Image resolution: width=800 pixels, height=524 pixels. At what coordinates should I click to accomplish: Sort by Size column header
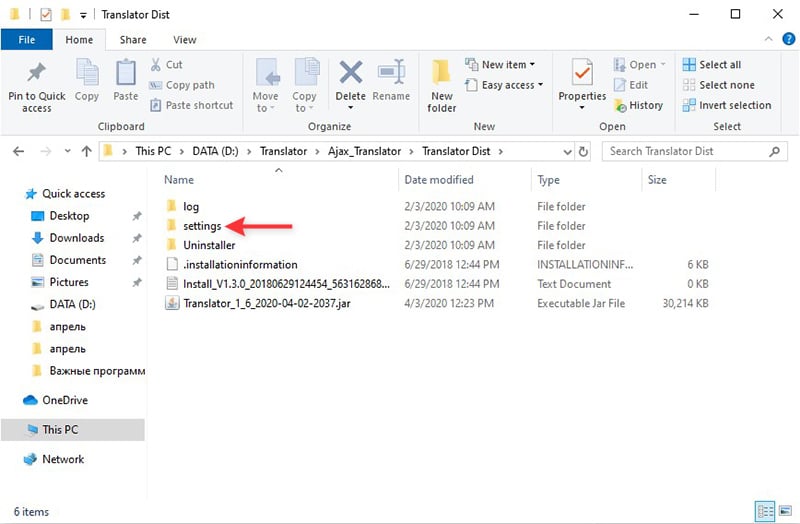click(x=657, y=180)
